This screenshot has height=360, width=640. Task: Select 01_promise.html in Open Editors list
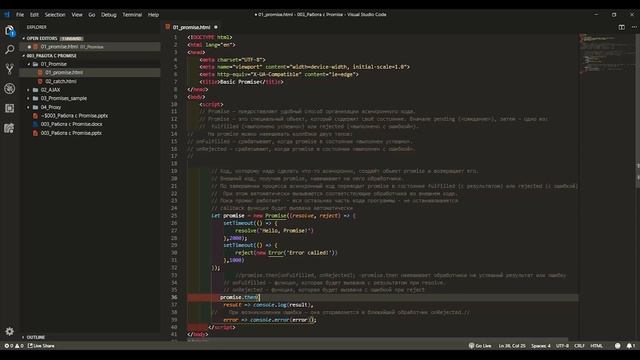coord(90,47)
